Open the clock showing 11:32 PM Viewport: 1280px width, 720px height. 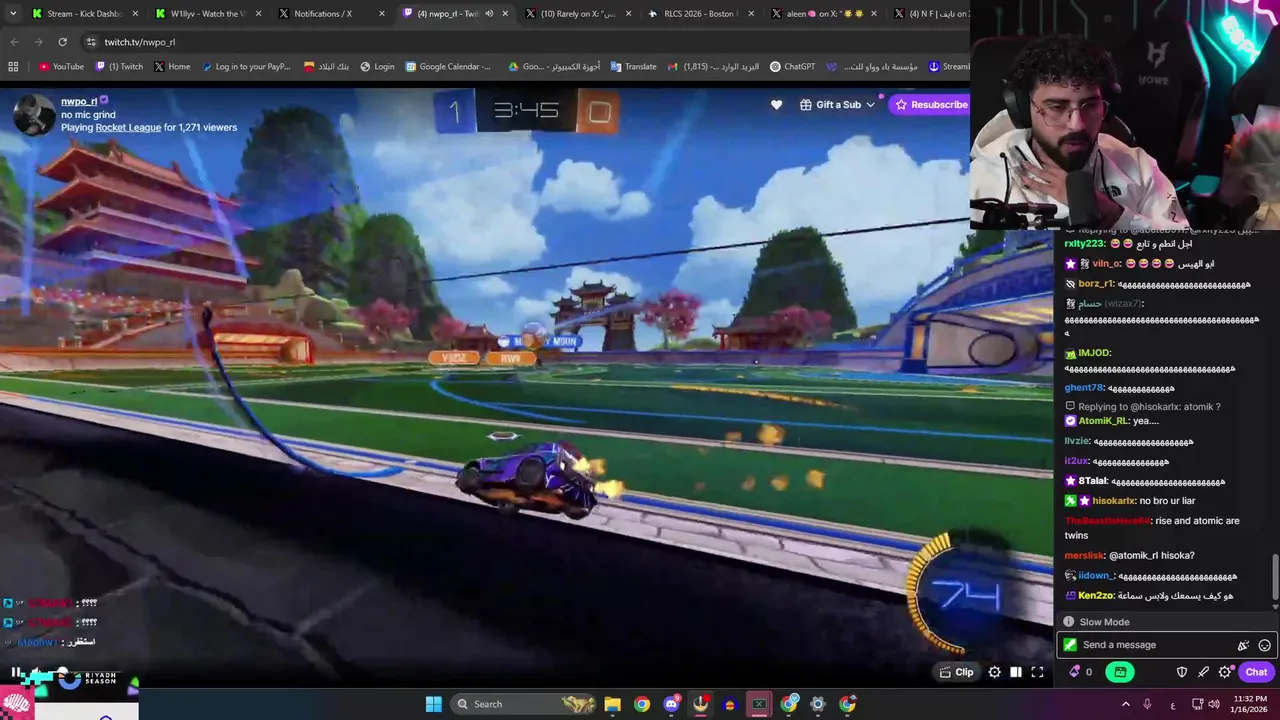point(1250,704)
